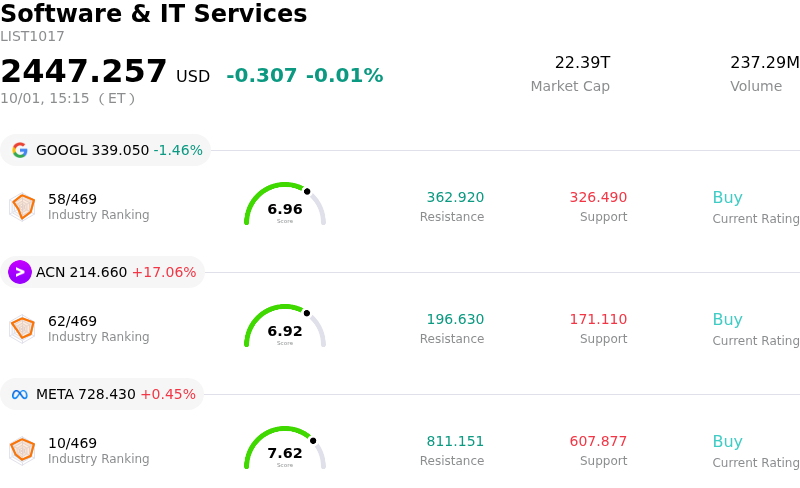
Task: Click GOOGL resistance value 362.920
Action: point(455,197)
